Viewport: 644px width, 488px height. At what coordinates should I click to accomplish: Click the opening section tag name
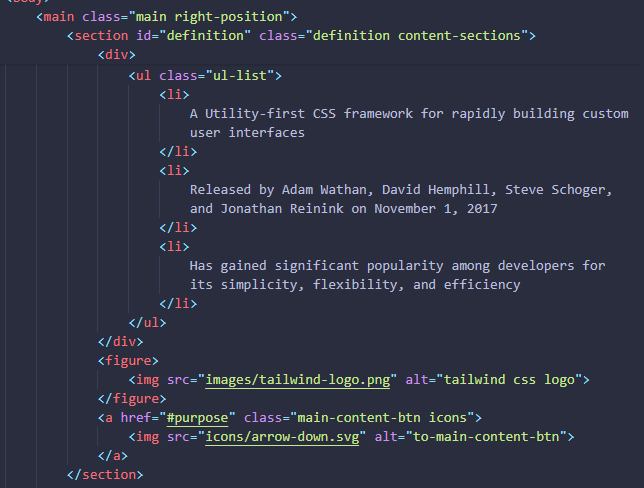click(x=101, y=36)
